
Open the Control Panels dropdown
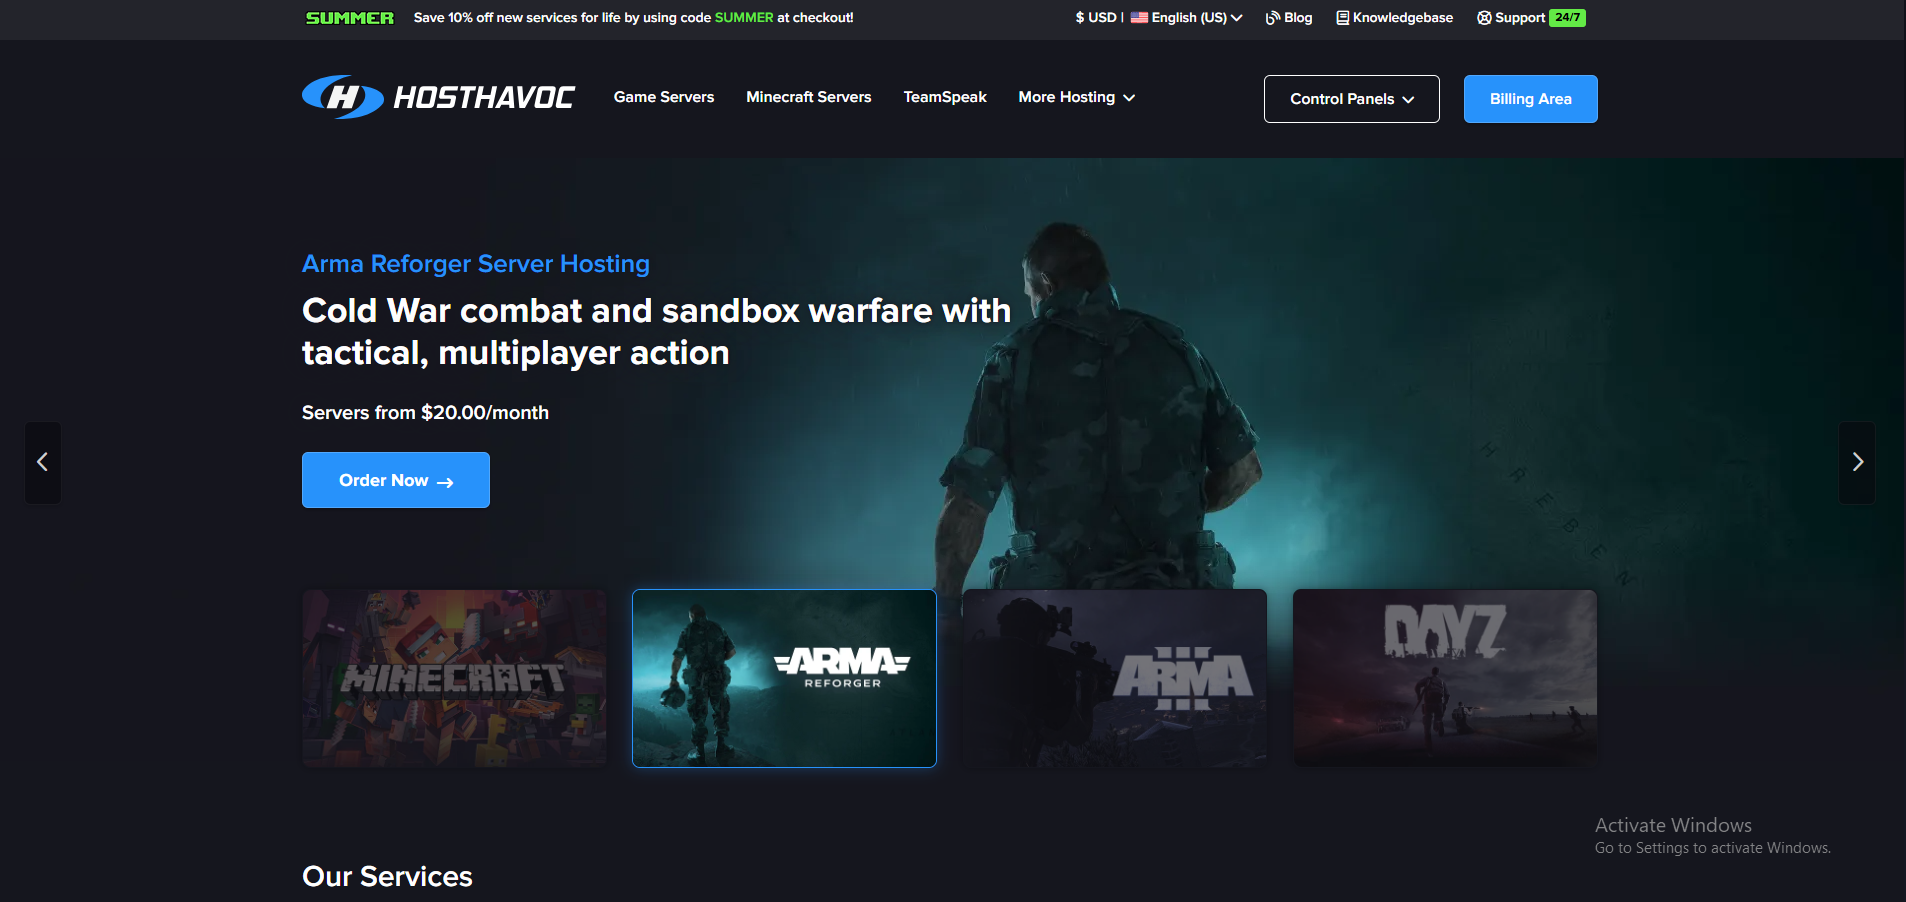pos(1352,99)
